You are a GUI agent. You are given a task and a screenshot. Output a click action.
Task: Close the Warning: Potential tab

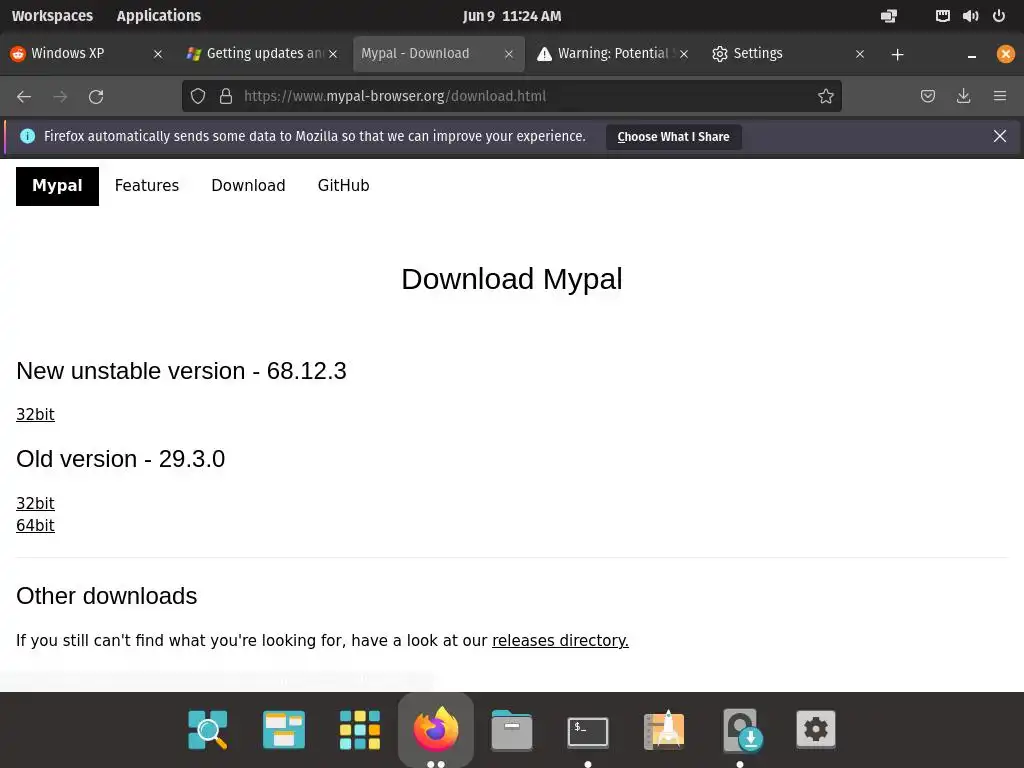pyautogui.click(x=684, y=54)
